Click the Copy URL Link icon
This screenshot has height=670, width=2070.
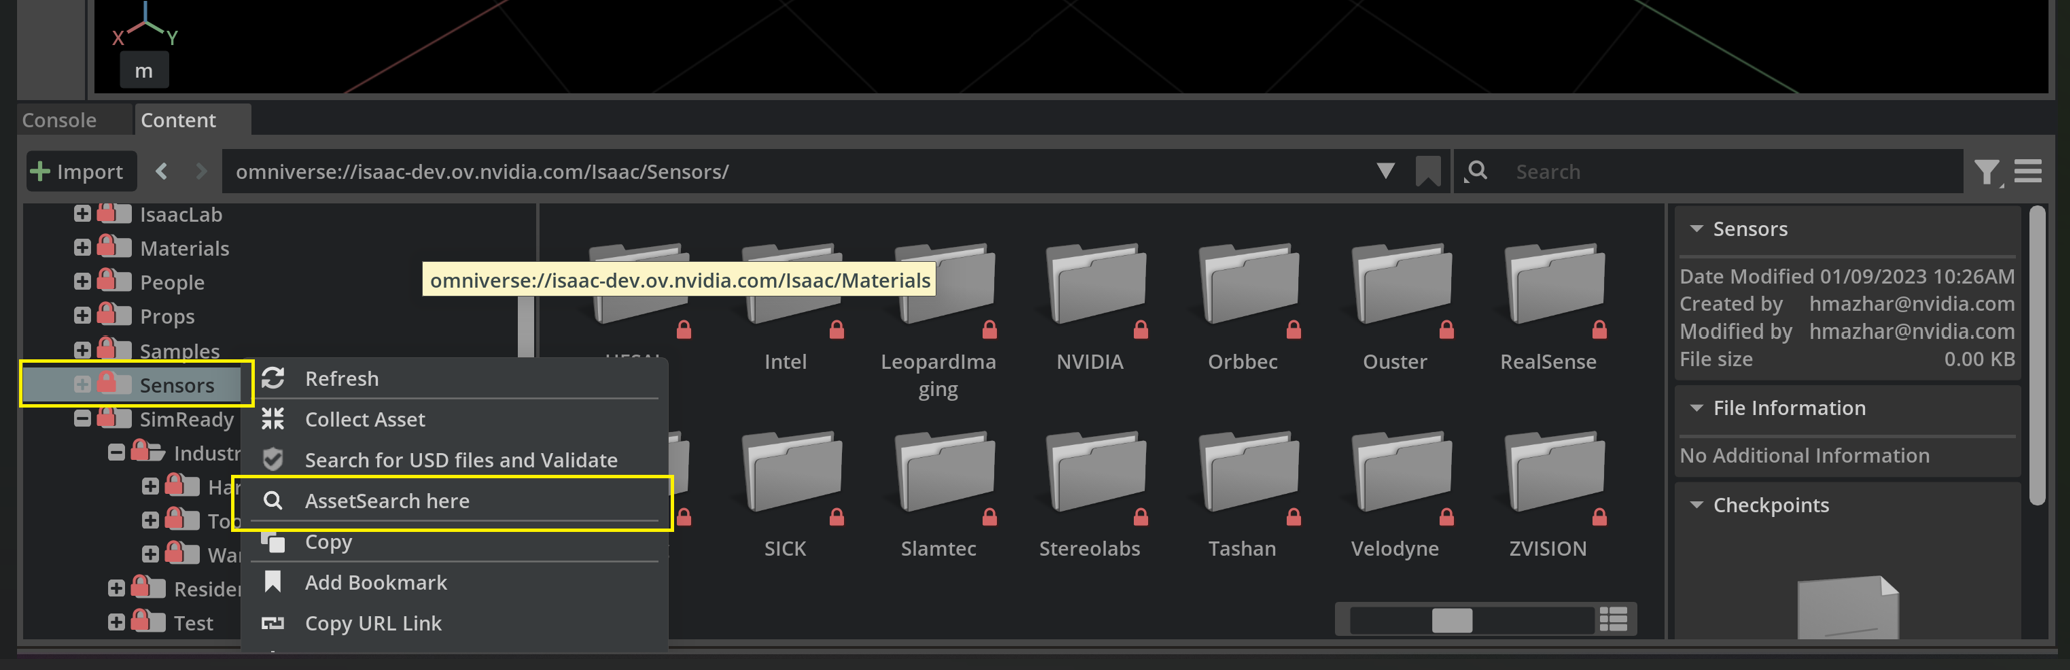coord(273,623)
